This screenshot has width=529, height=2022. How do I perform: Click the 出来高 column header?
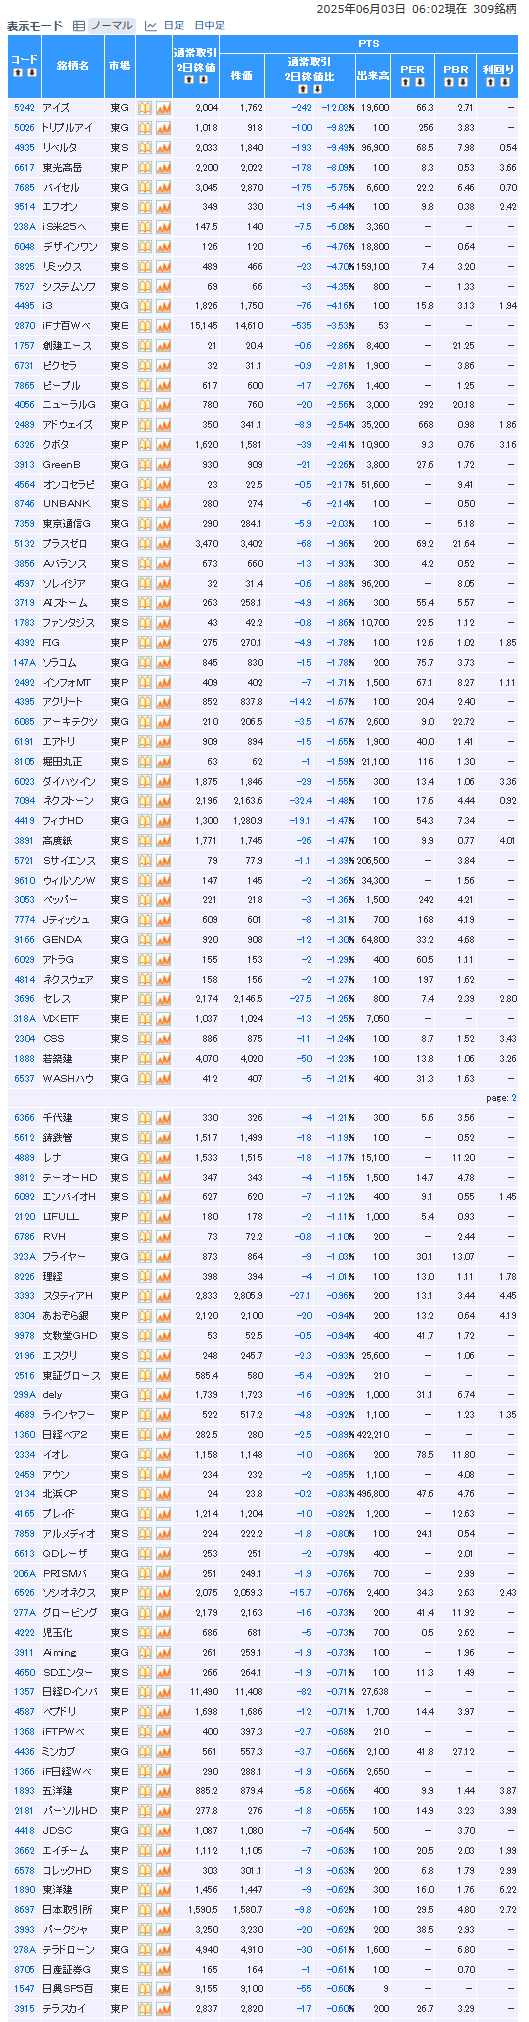(x=372, y=76)
